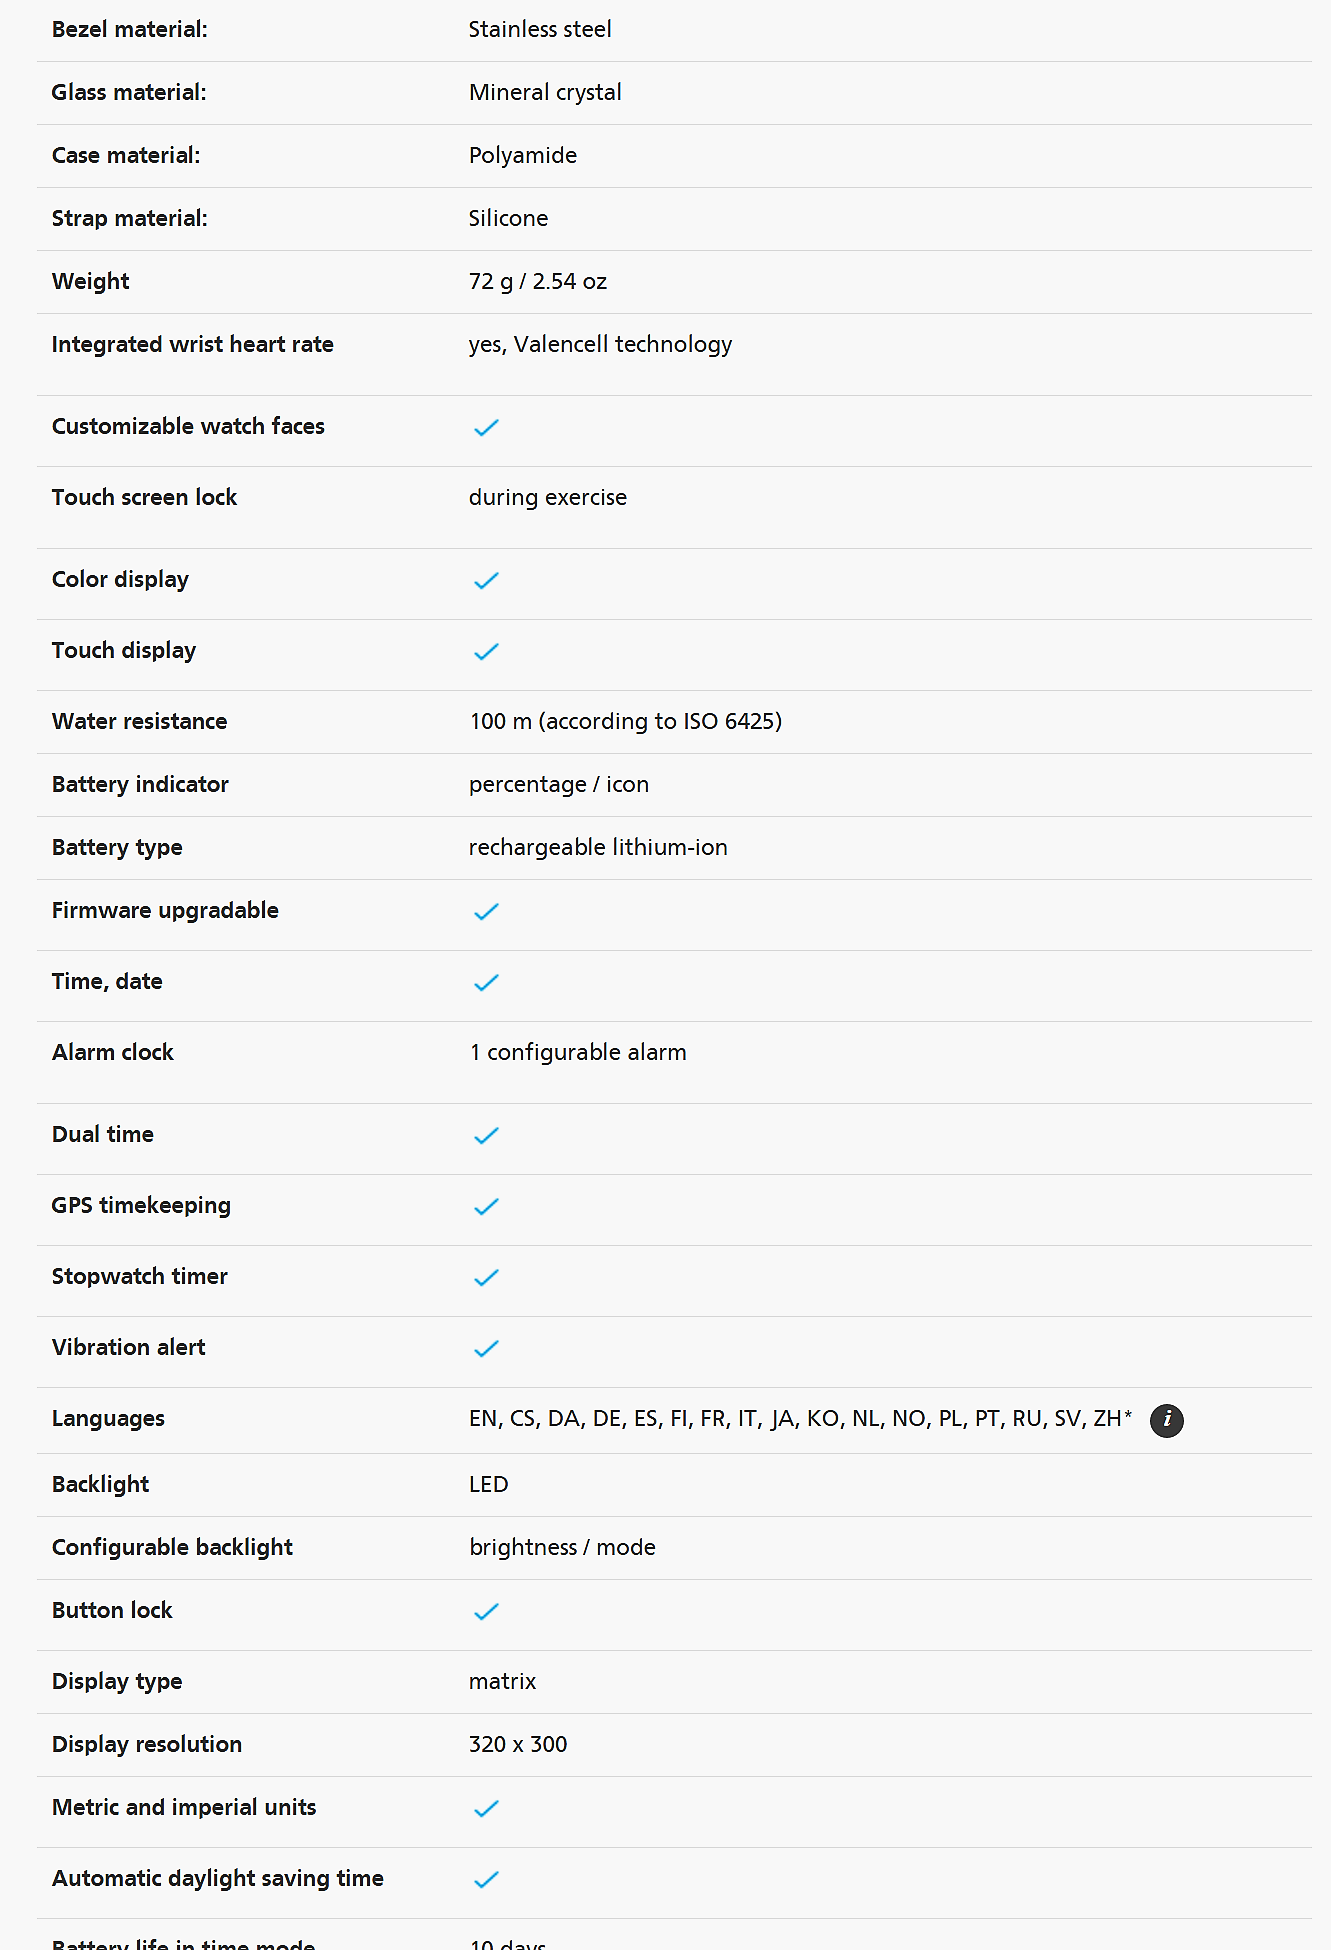This screenshot has width=1331, height=1950.
Task: Click the languages list text
Action: click(x=800, y=1419)
